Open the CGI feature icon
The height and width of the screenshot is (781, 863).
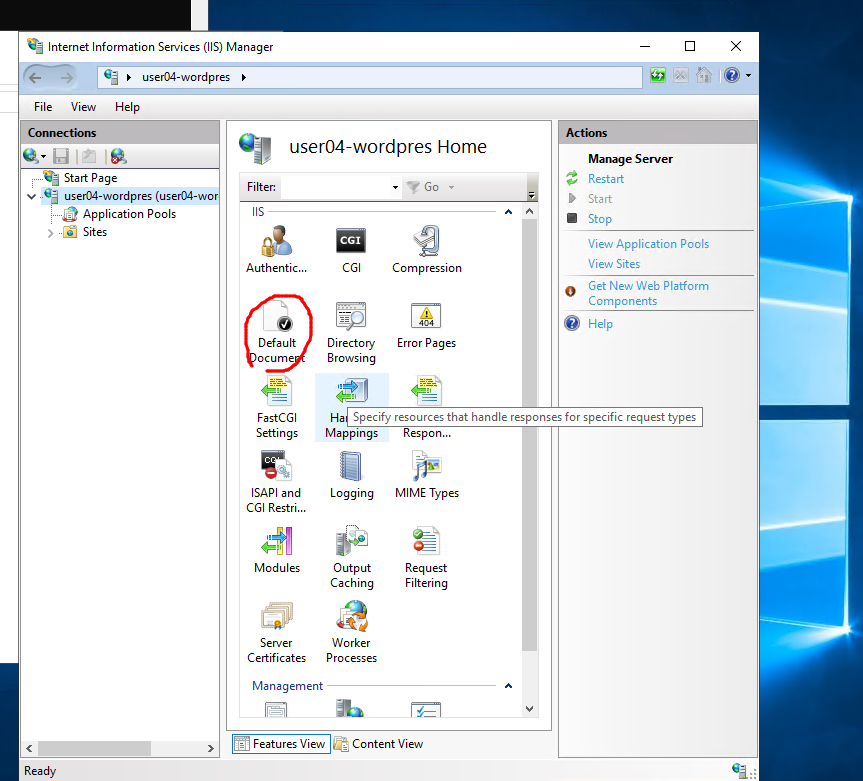[x=351, y=249]
